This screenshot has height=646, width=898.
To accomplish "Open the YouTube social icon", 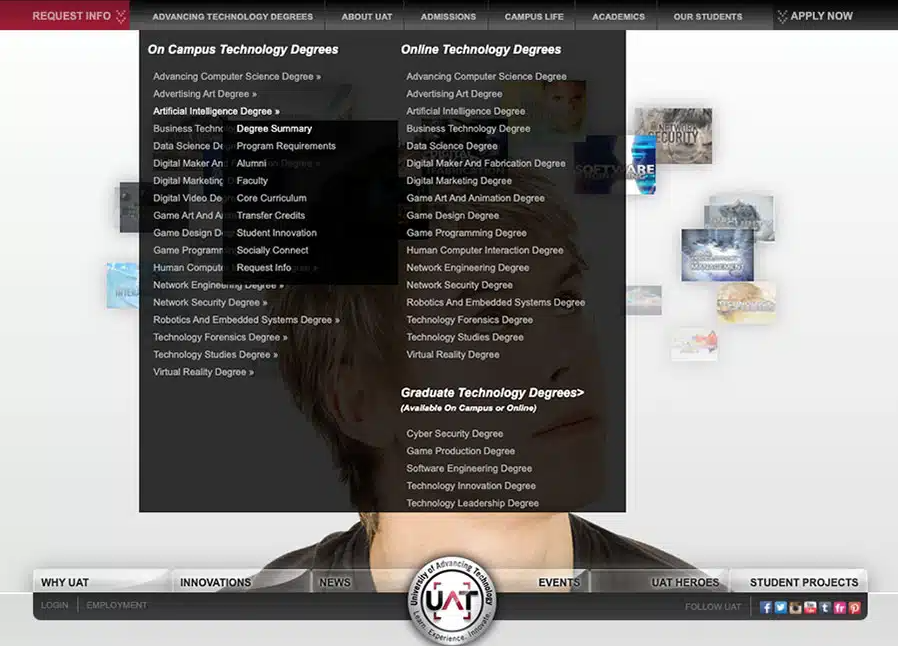I will click(x=810, y=607).
